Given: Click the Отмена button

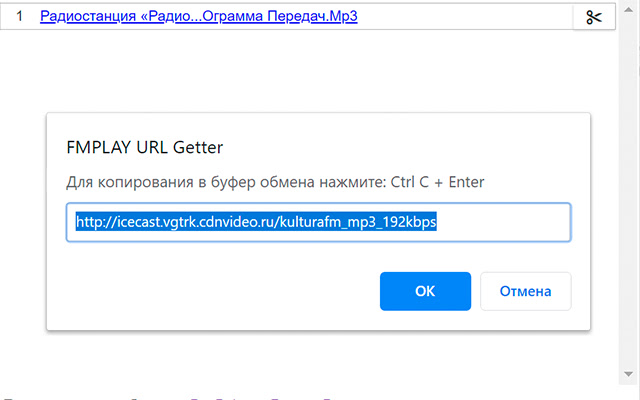Looking at the screenshot, I should point(526,291).
